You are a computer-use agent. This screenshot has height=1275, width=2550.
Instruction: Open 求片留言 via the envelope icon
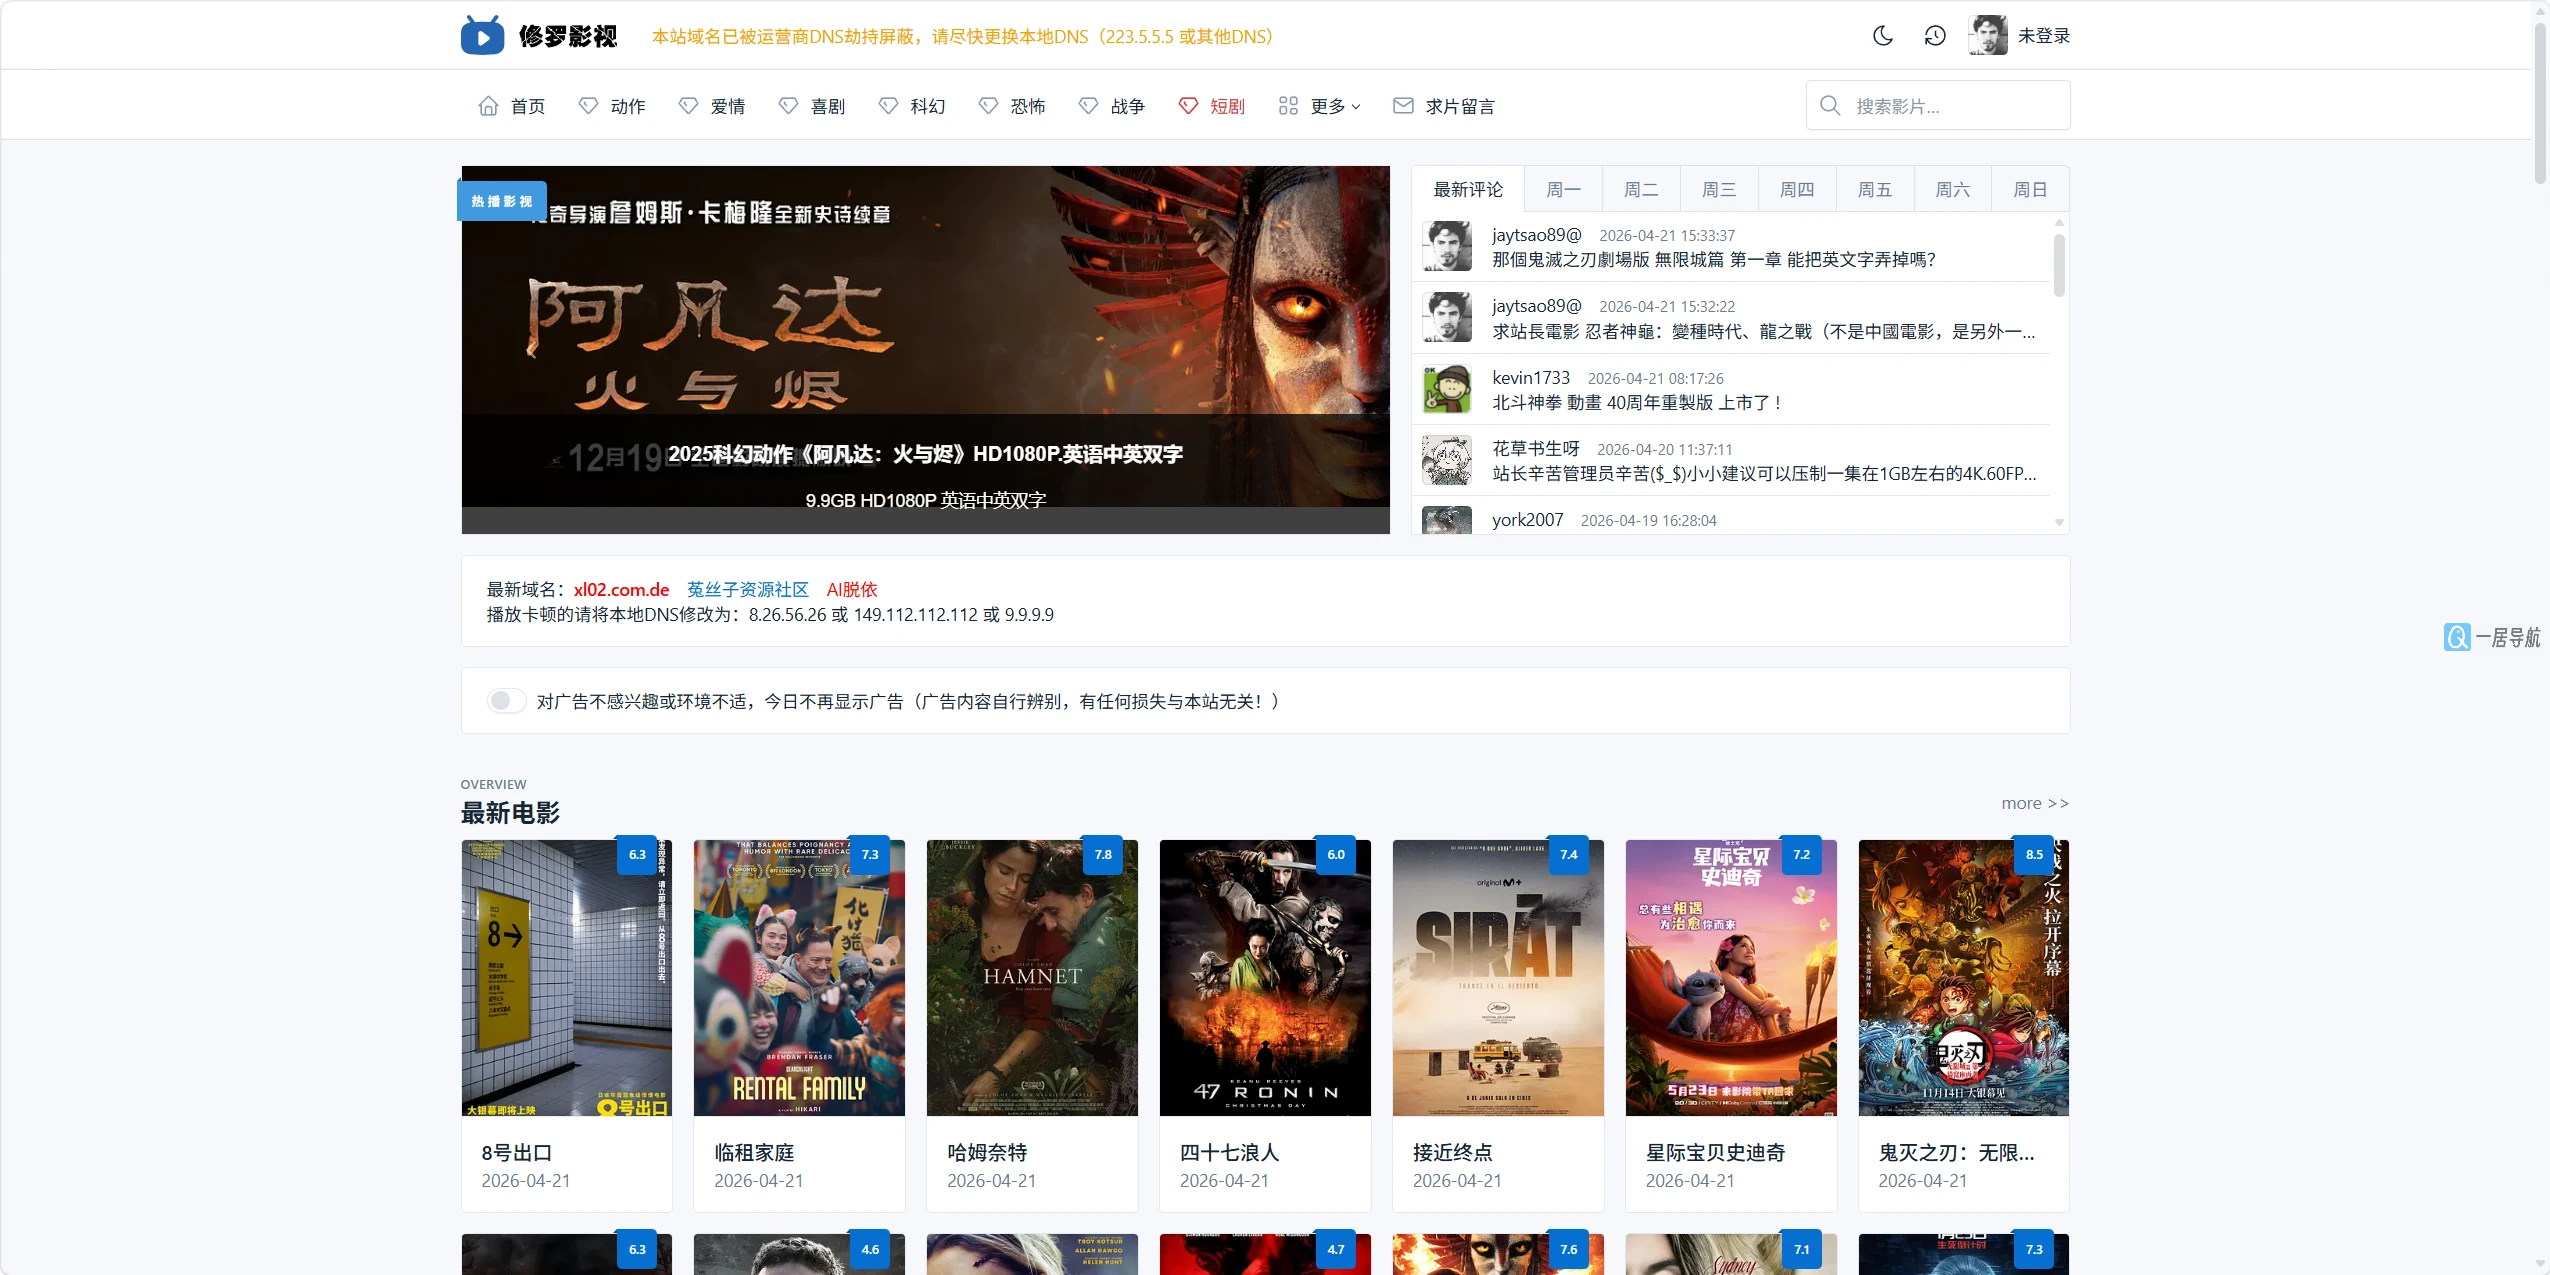(x=1403, y=105)
